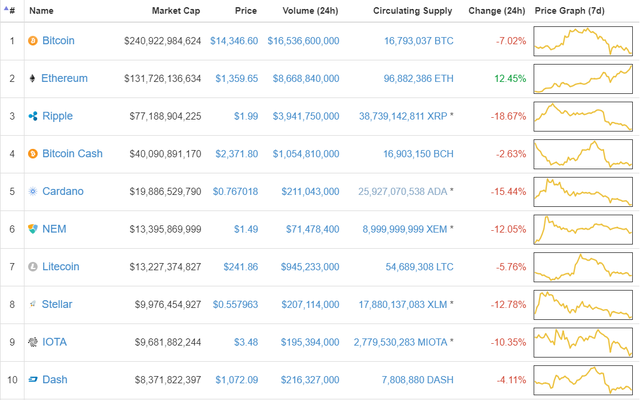Click the Bitcoin Cash logo icon
The height and width of the screenshot is (400, 640).
(x=33, y=154)
